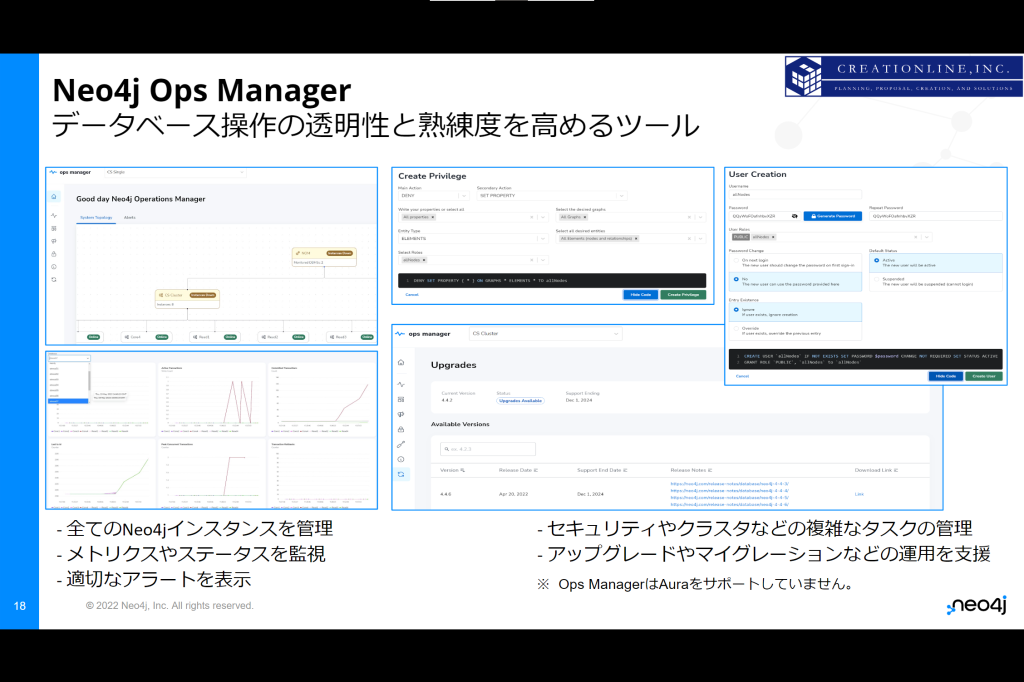Click Creationline Inc. logo
Viewport: 1024px width, 682px height.
tap(904, 76)
